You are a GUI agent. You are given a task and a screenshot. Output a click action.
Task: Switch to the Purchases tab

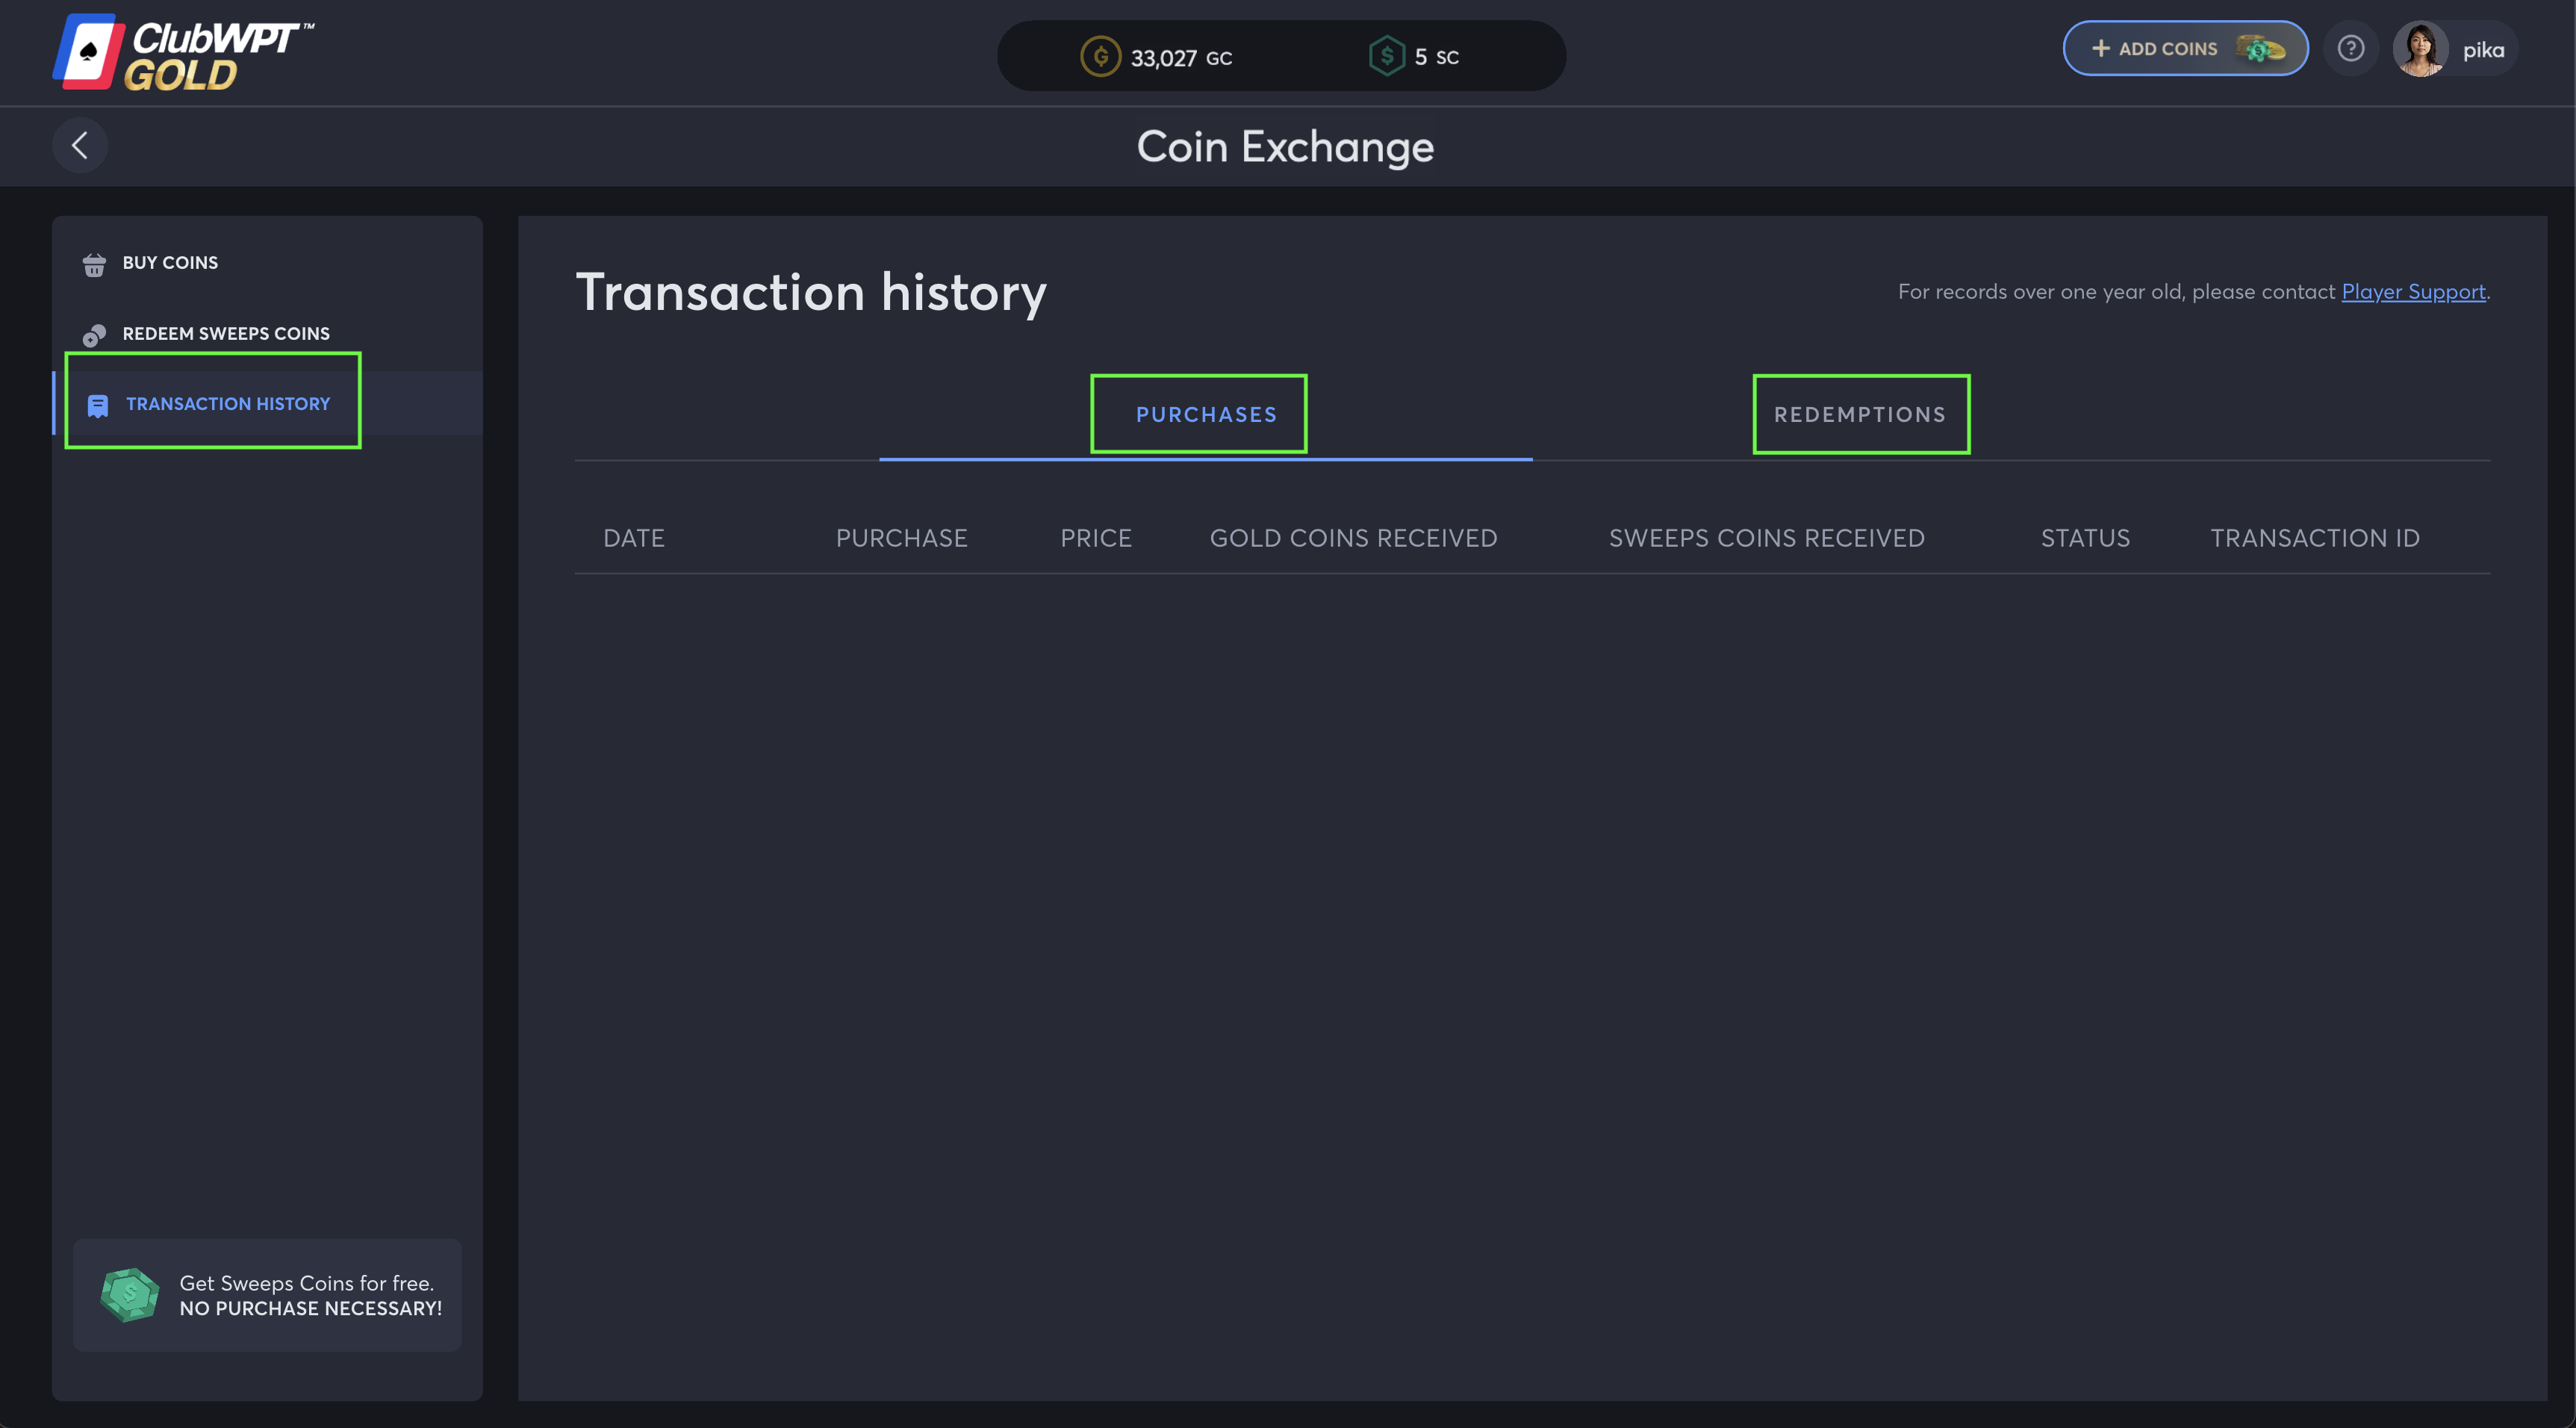pyautogui.click(x=1205, y=415)
